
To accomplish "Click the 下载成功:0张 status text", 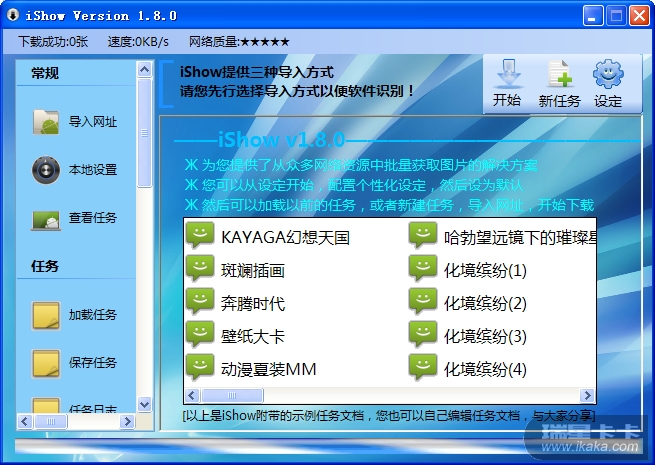I will 53,41.
